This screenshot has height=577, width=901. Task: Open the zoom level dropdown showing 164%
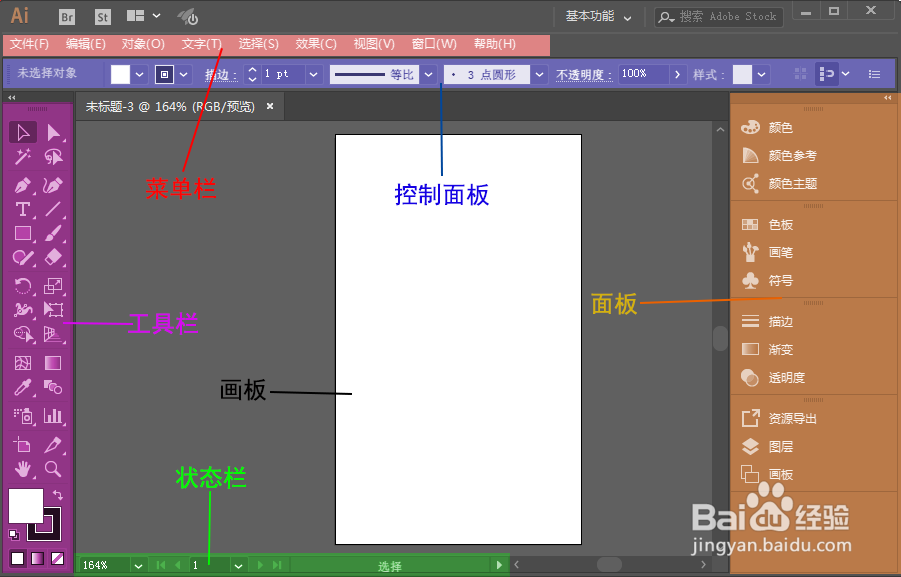[x=137, y=564]
